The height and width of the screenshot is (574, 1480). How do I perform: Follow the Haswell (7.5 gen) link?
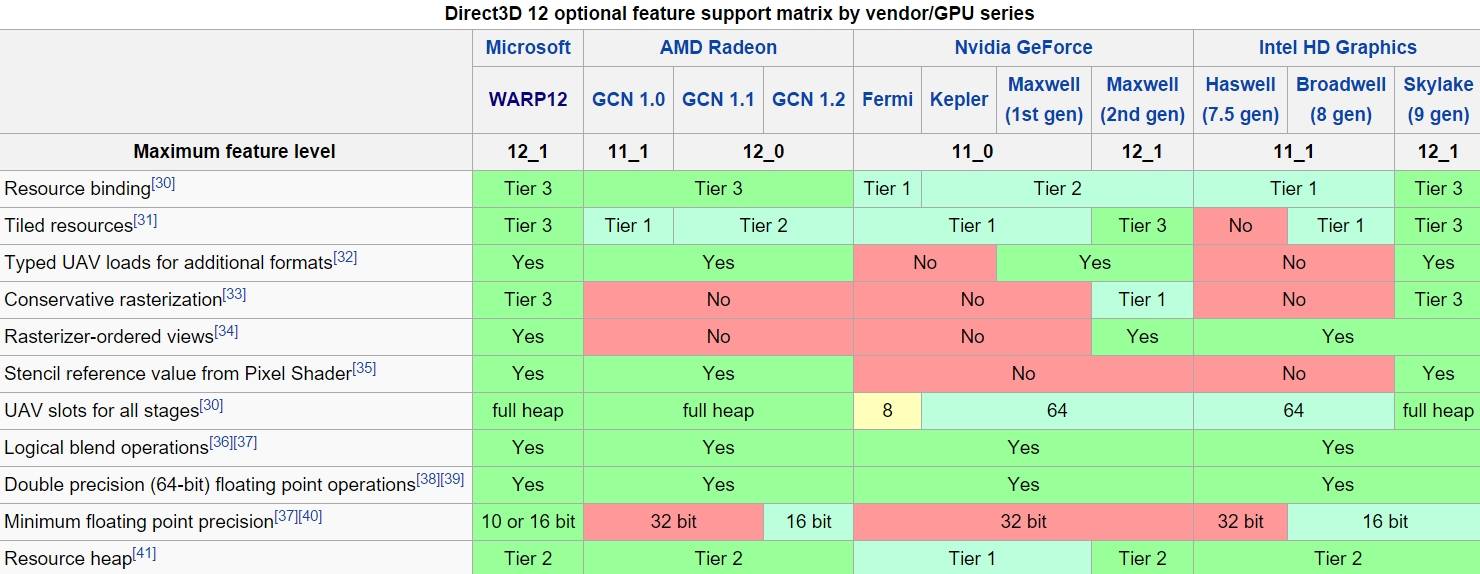[x=1240, y=99]
